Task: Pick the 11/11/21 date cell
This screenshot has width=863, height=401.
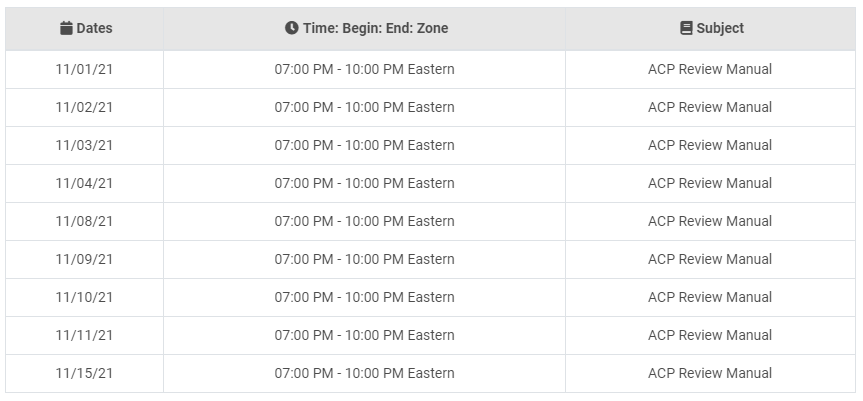Action: 85,335
